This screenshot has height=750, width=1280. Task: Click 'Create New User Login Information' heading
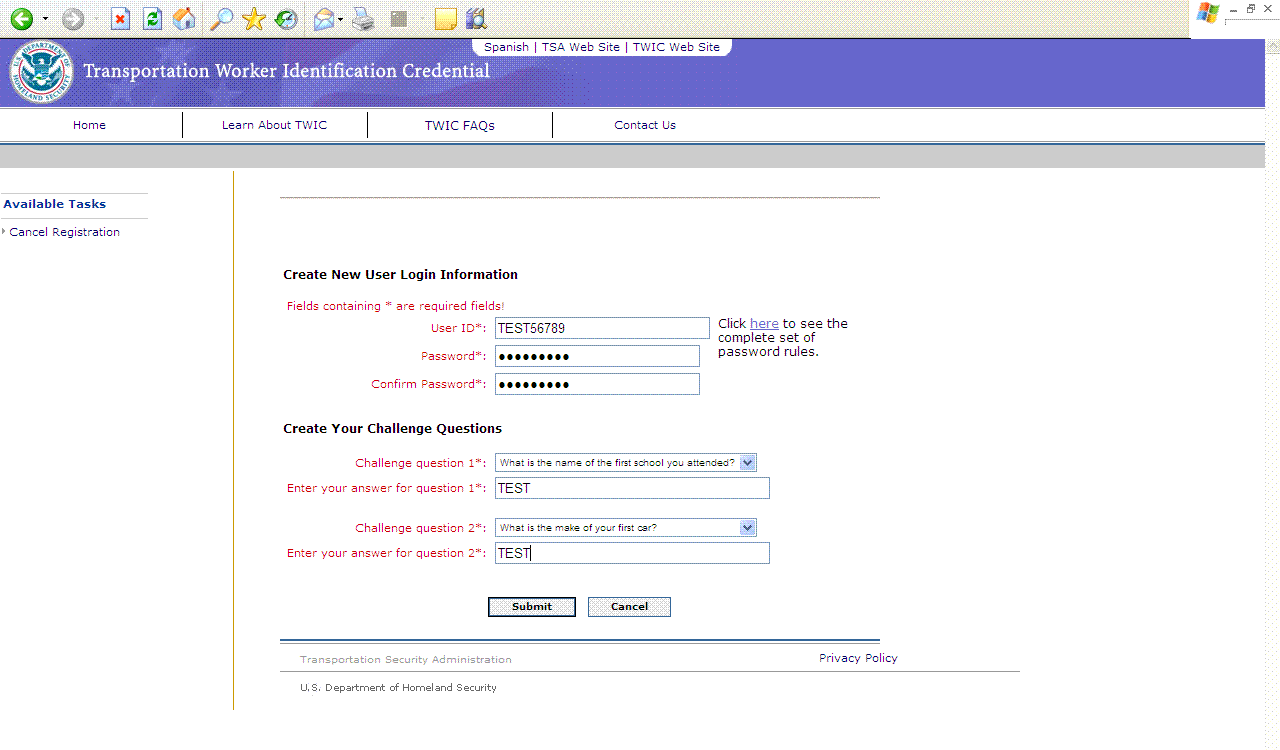click(x=400, y=275)
